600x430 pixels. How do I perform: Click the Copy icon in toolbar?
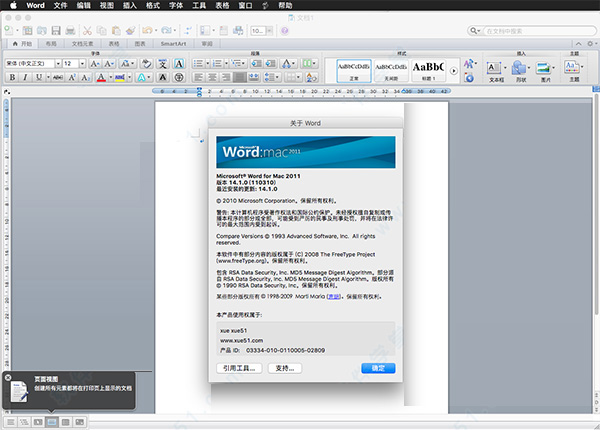click(x=101, y=30)
